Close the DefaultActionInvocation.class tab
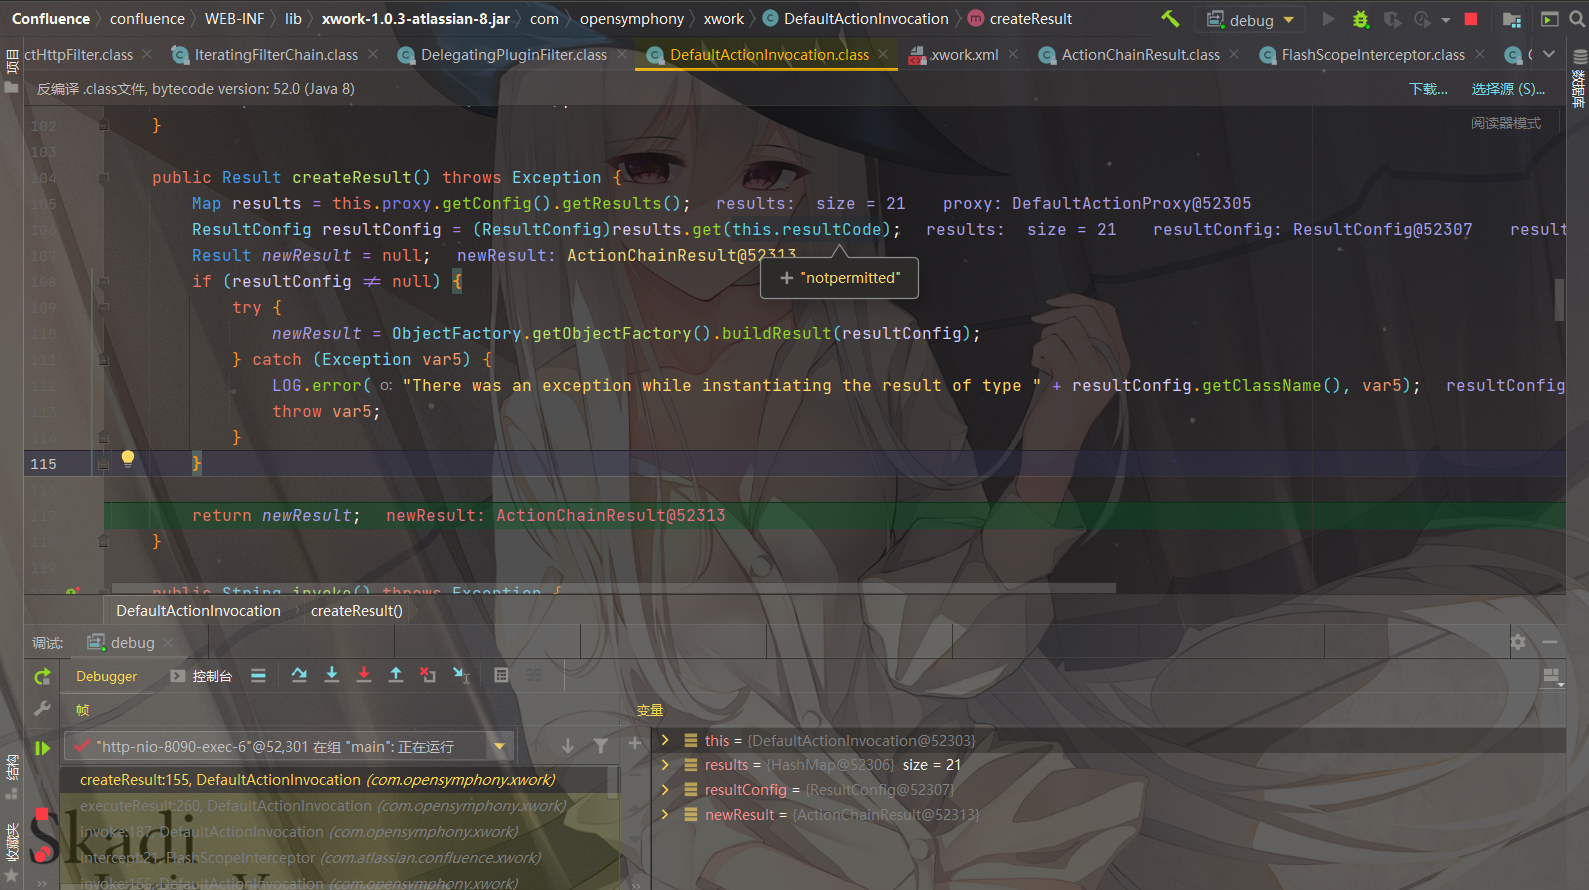This screenshot has width=1589, height=890. pyautogui.click(x=883, y=54)
